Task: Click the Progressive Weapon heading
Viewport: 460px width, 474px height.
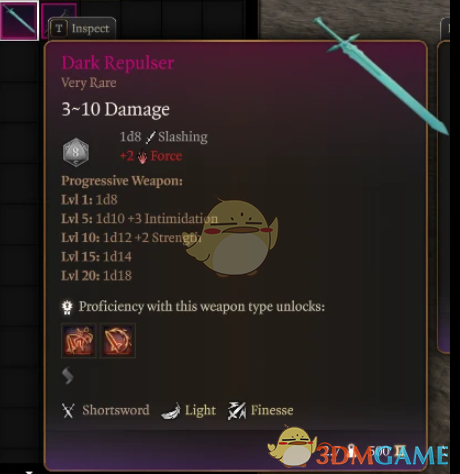Action: tap(122, 181)
